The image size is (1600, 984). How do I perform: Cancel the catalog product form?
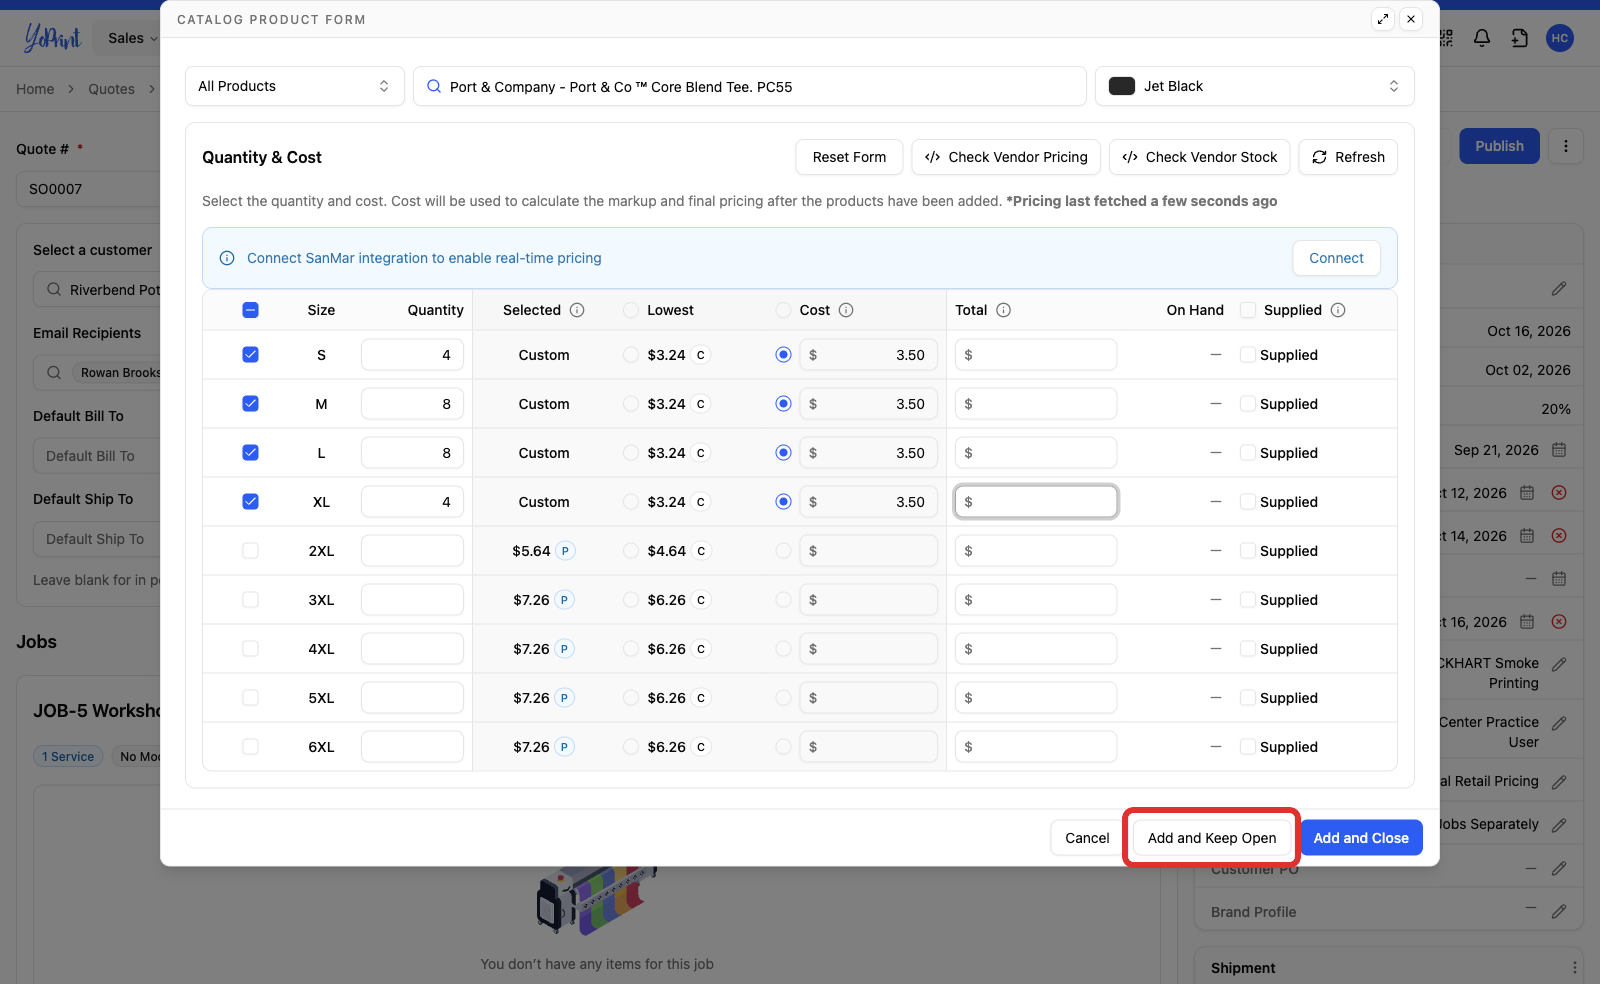(x=1087, y=838)
